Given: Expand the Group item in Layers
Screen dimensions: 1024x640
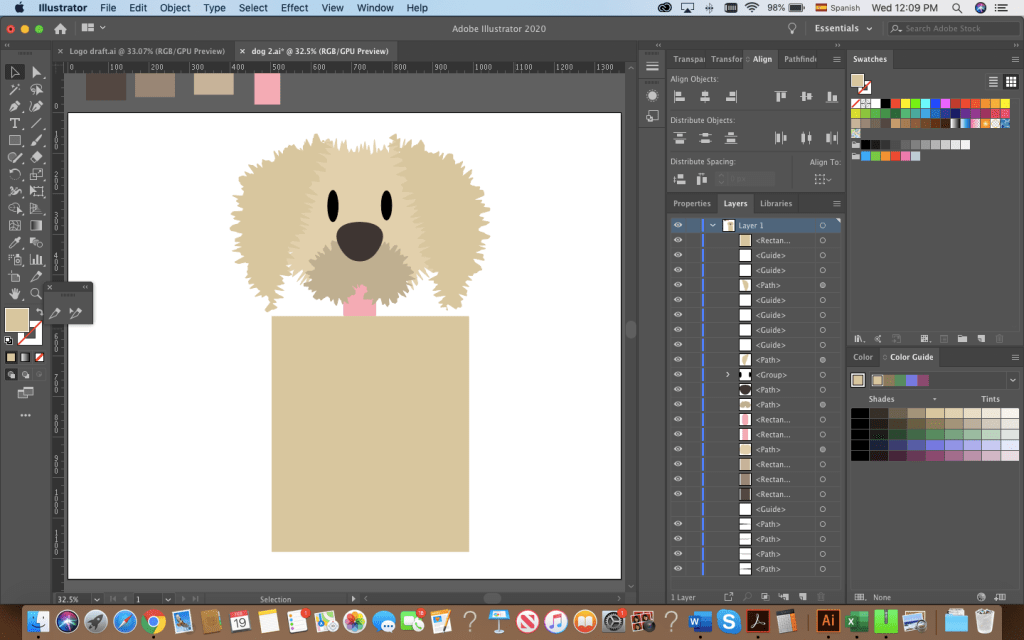Looking at the screenshot, I should (728, 375).
